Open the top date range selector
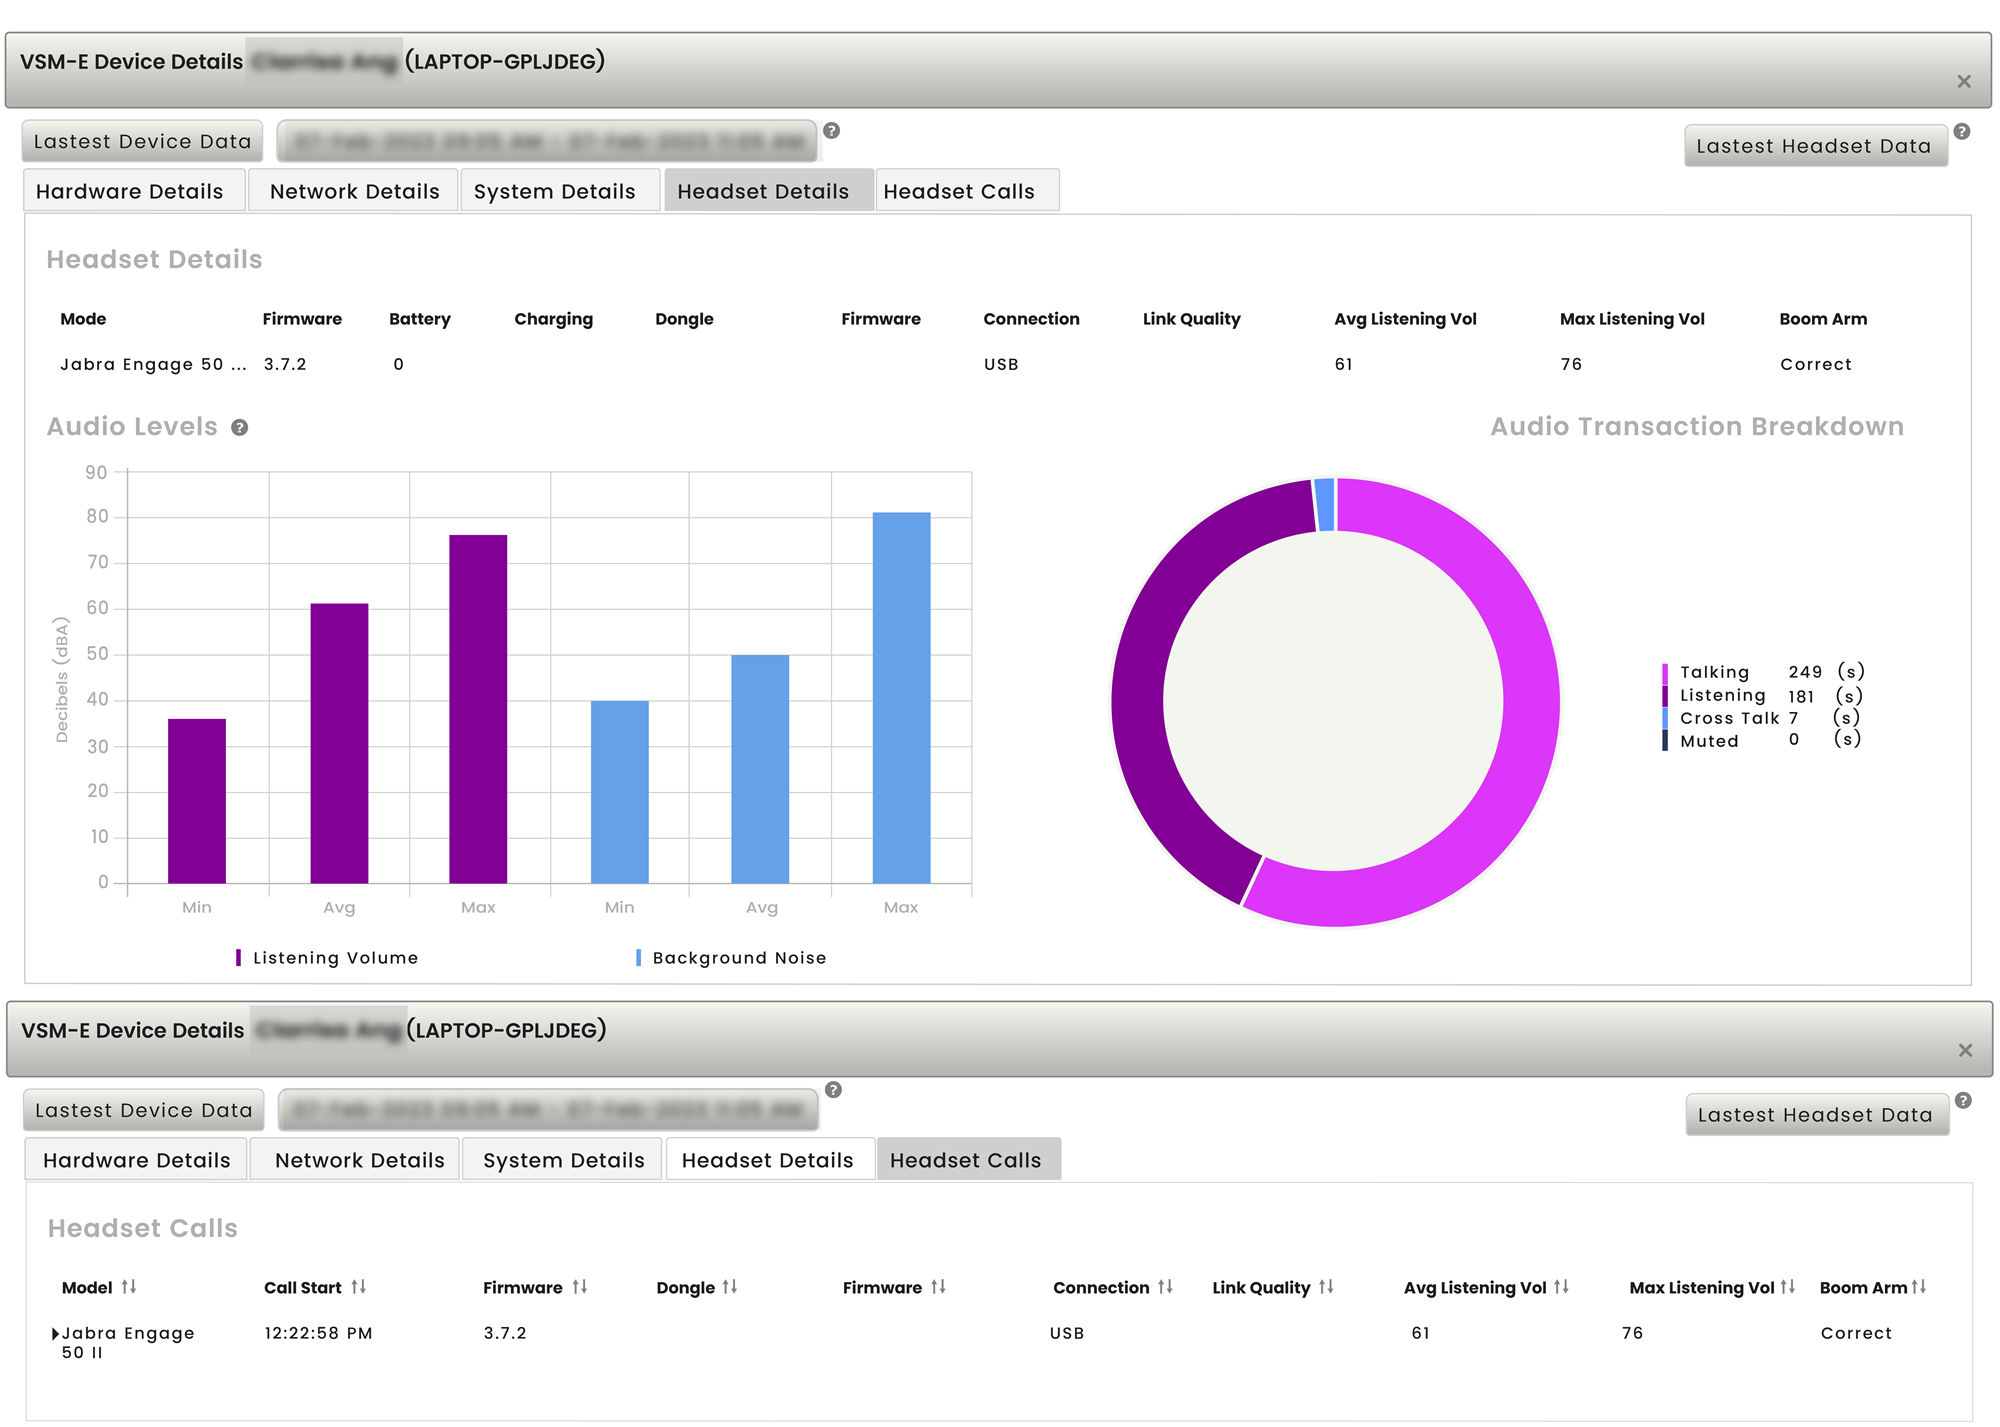Screen dimensions: 2000x1427 coord(547,142)
